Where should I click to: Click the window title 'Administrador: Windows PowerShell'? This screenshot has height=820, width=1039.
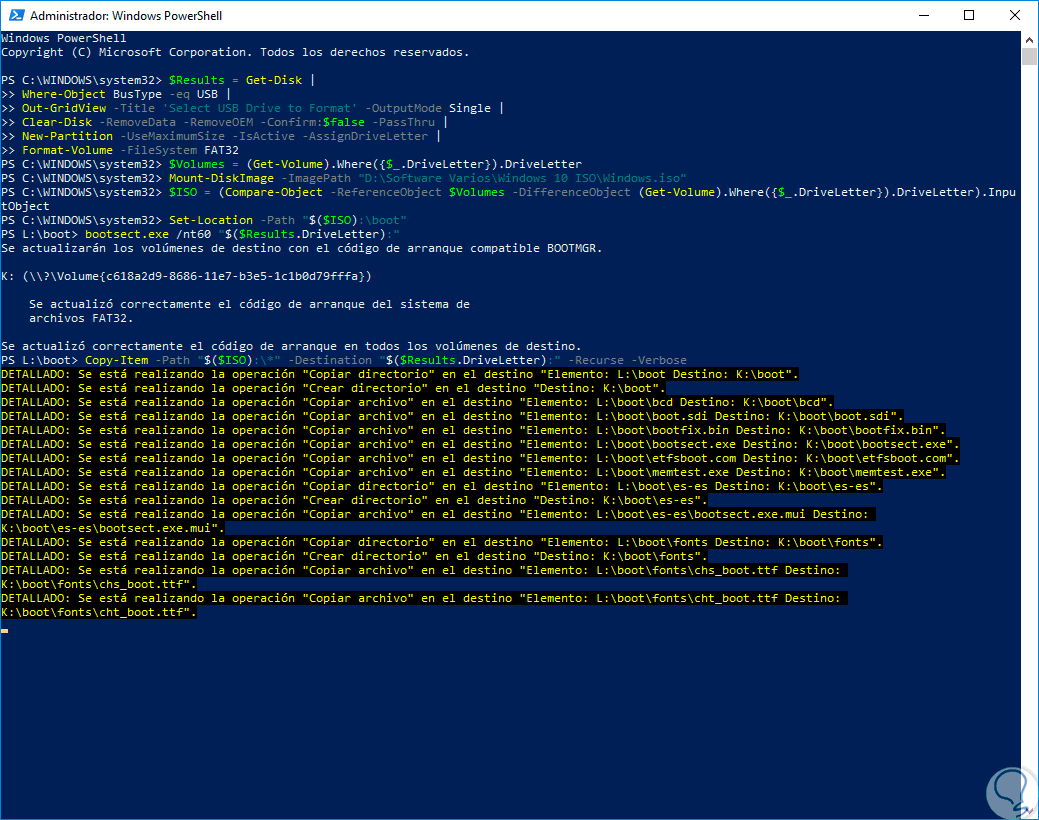126,15
